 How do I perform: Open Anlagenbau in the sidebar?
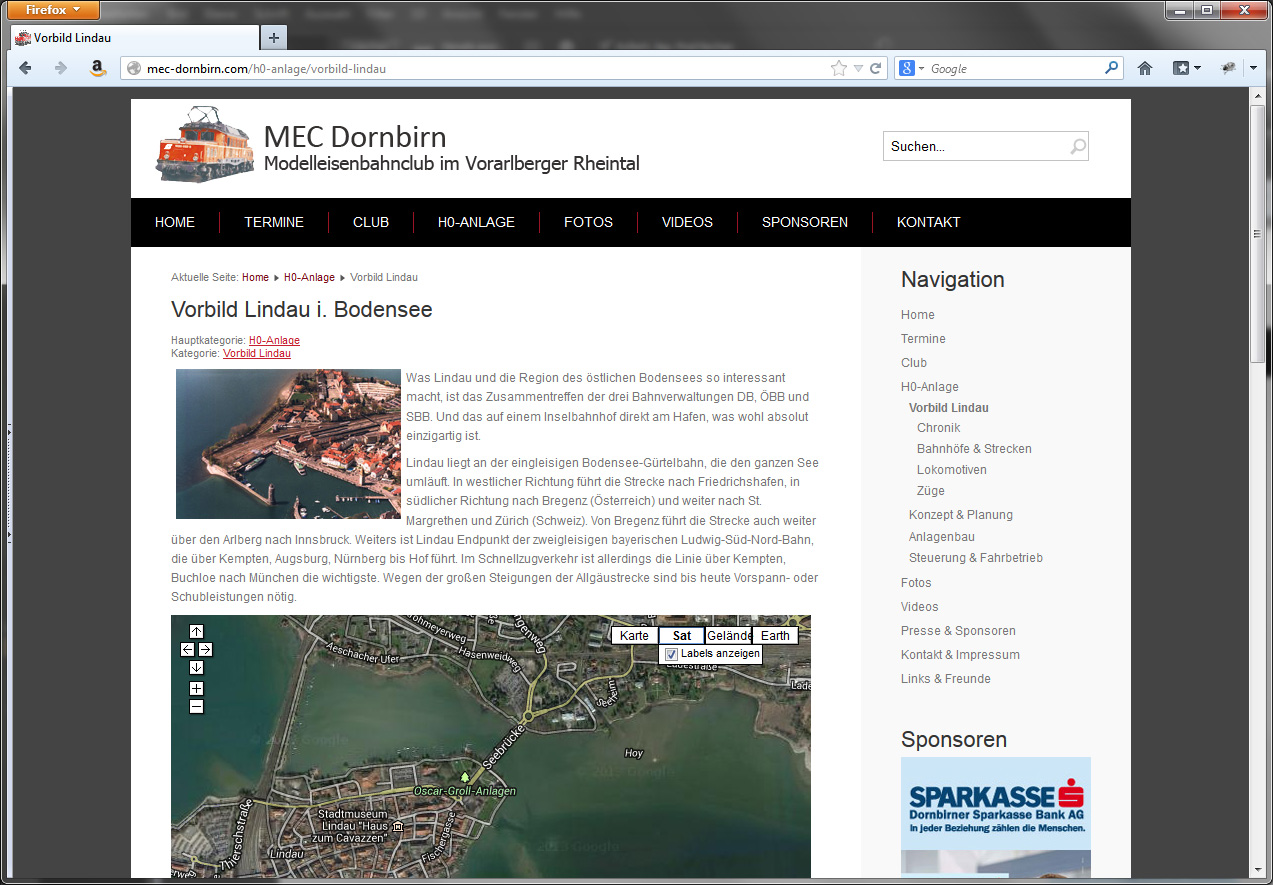(x=942, y=537)
